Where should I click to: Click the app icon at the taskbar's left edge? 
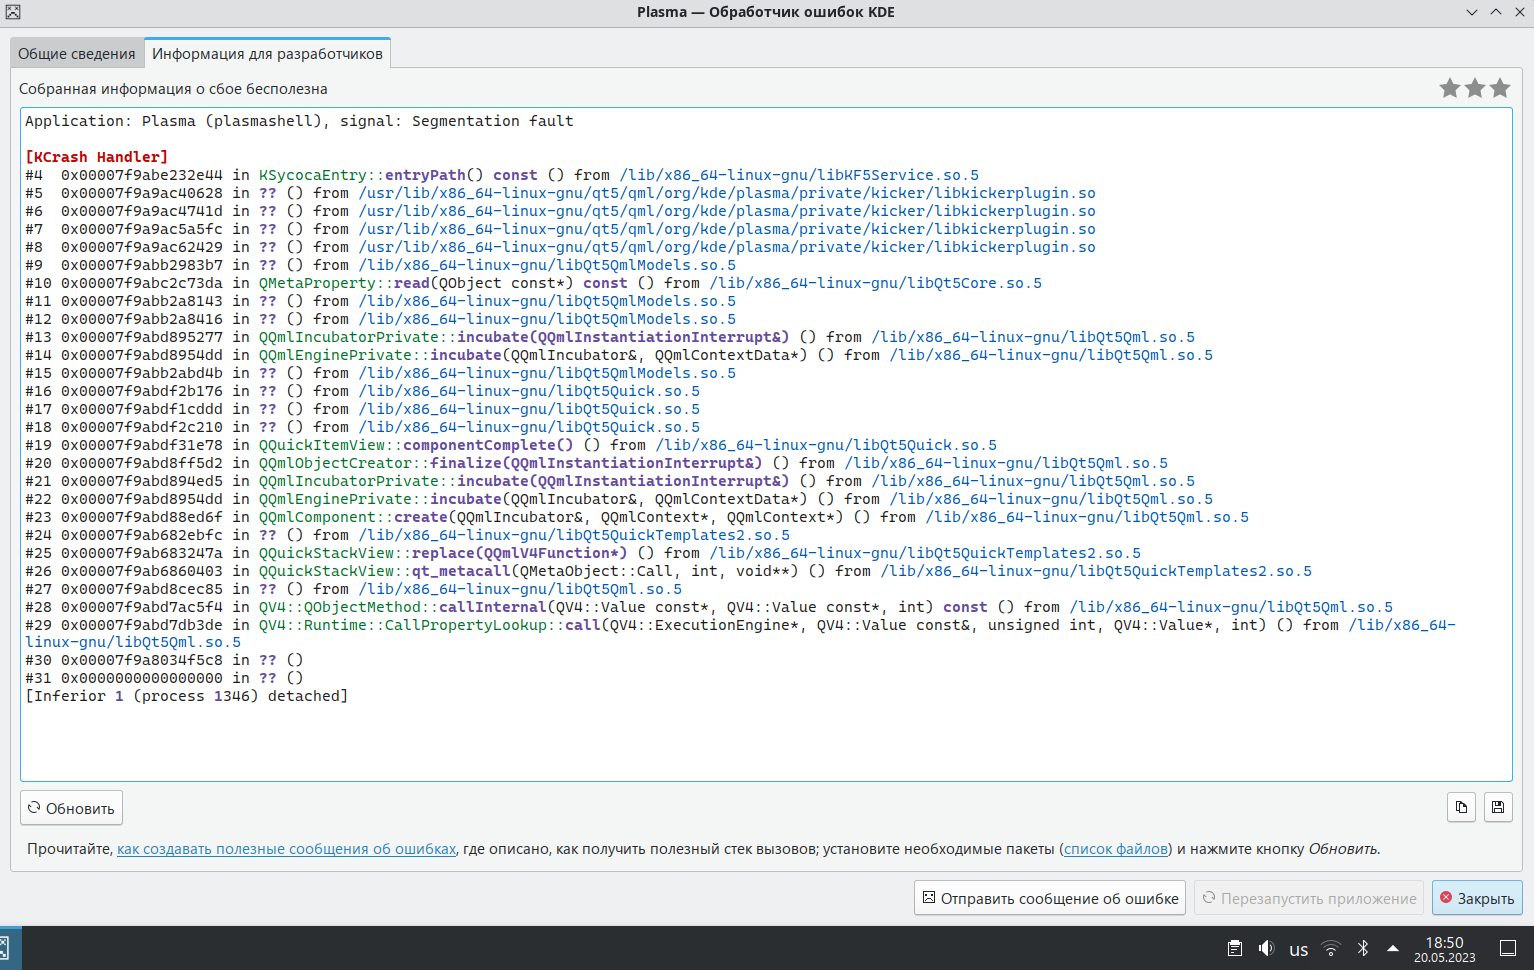4,948
